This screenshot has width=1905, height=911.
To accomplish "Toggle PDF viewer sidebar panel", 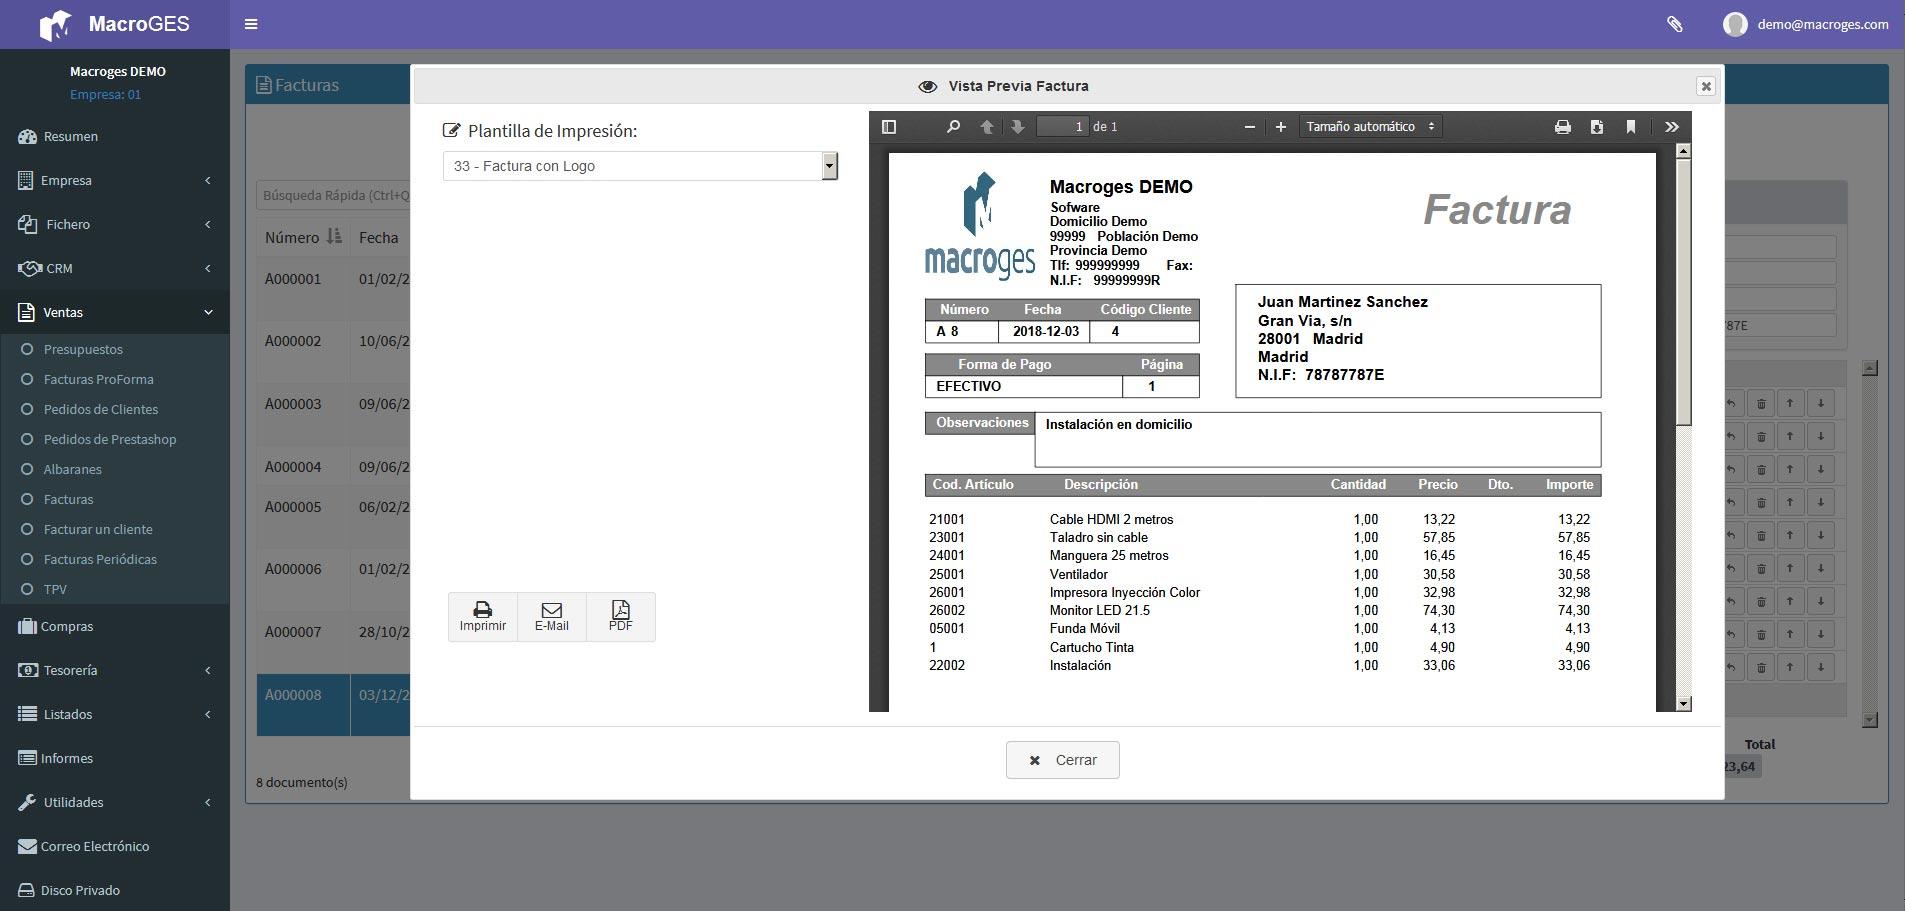I will [x=888, y=127].
